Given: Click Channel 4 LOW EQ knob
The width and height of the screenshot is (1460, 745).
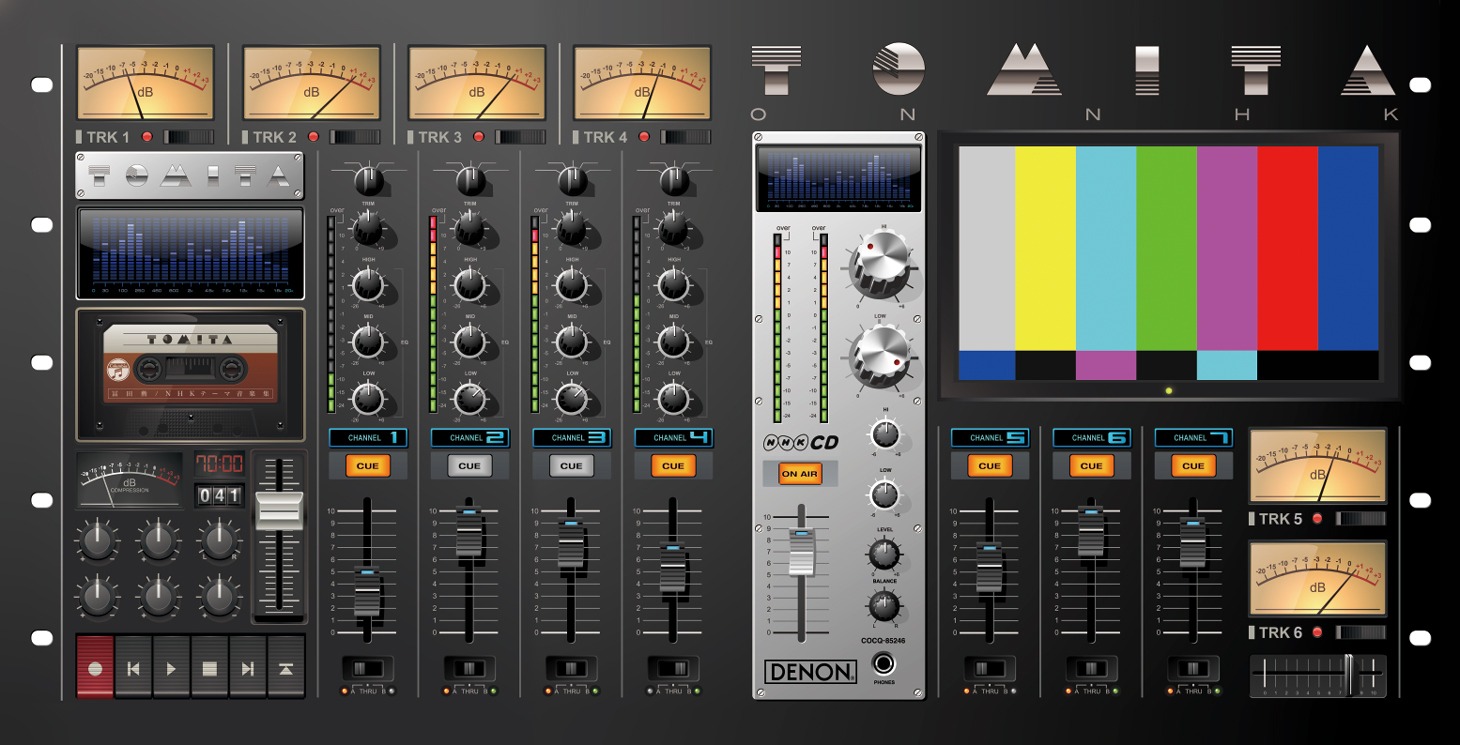Looking at the screenshot, I should coord(674,400).
